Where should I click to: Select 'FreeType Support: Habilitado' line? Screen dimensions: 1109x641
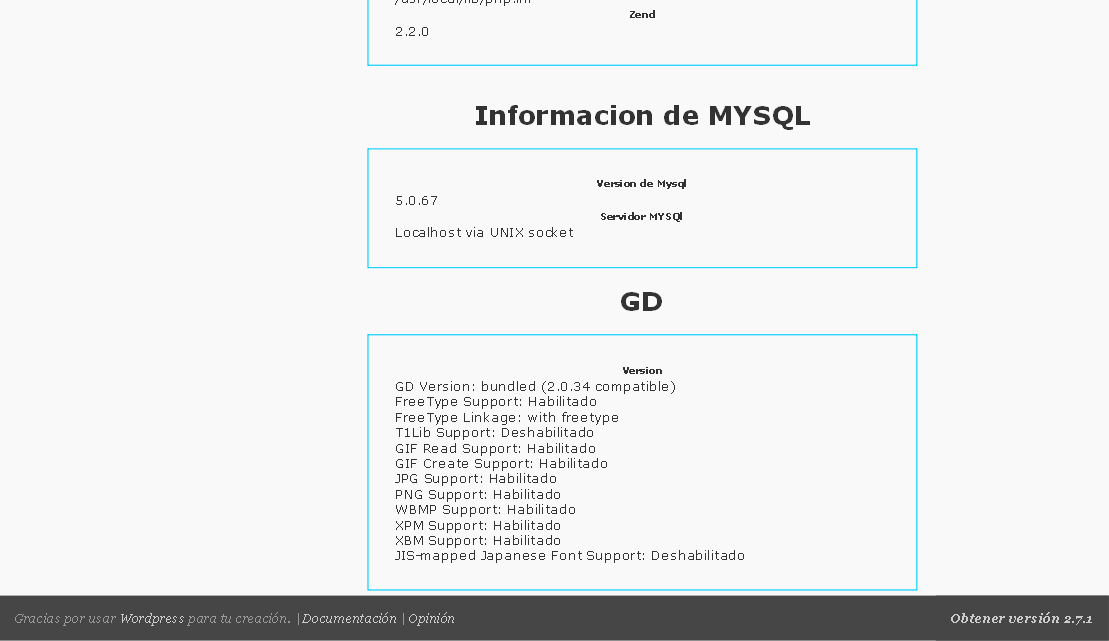pos(496,402)
